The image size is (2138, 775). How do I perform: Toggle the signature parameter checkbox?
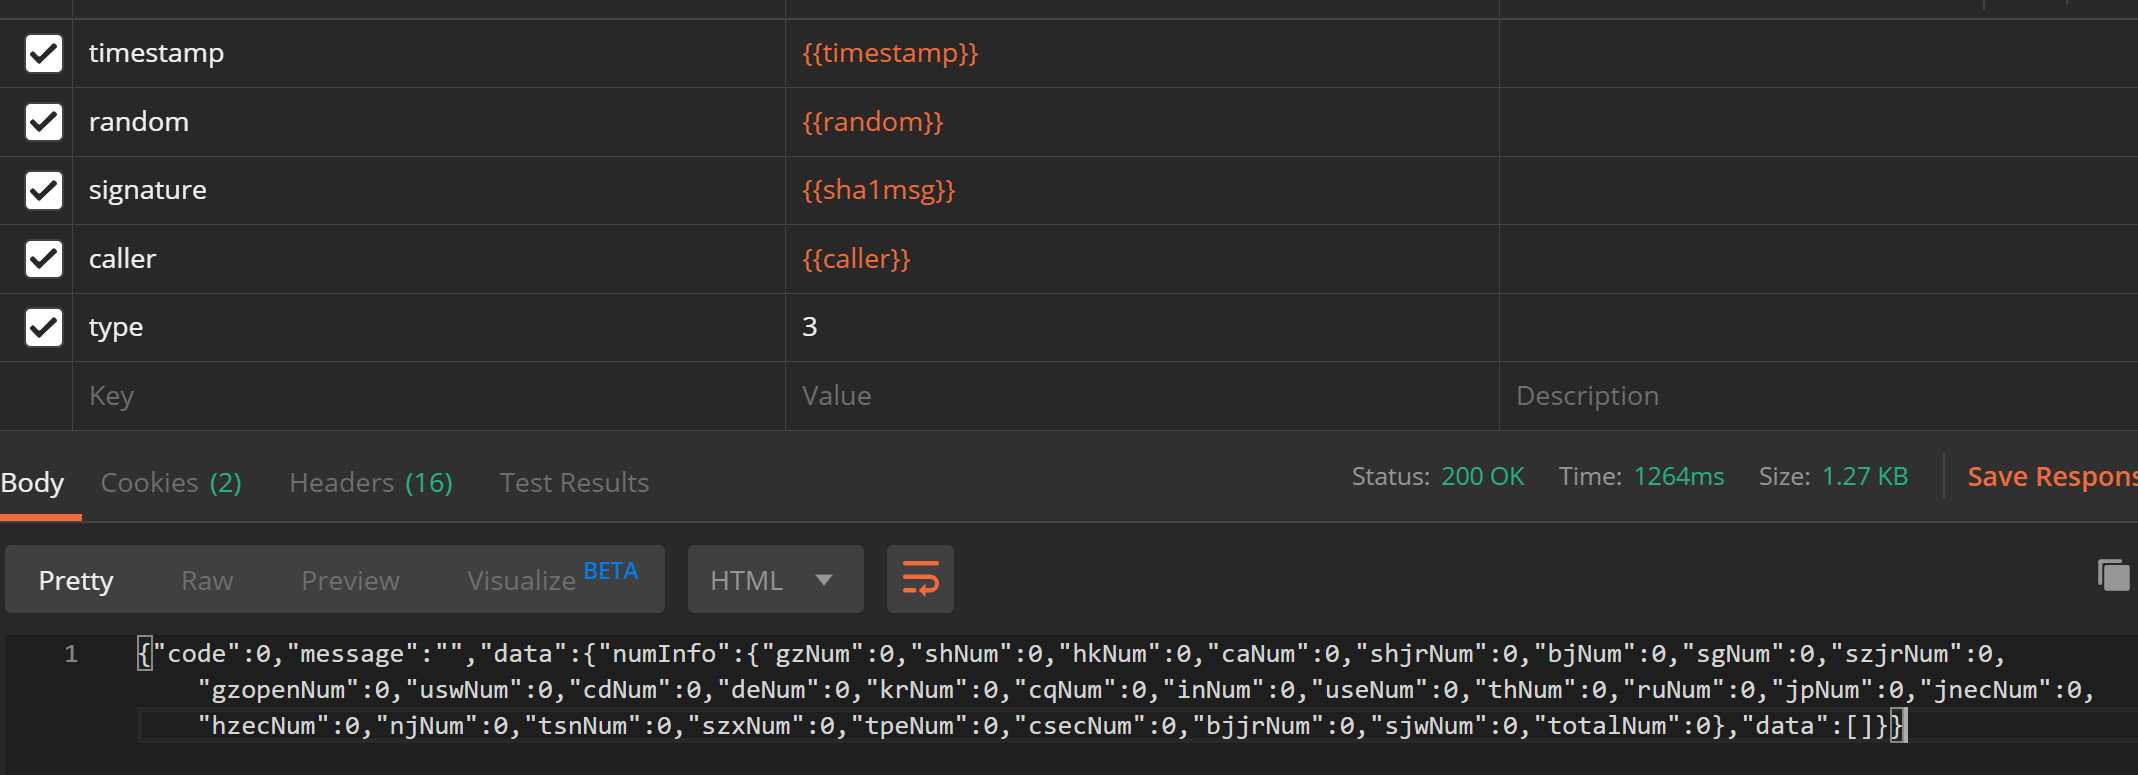[44, 190]
